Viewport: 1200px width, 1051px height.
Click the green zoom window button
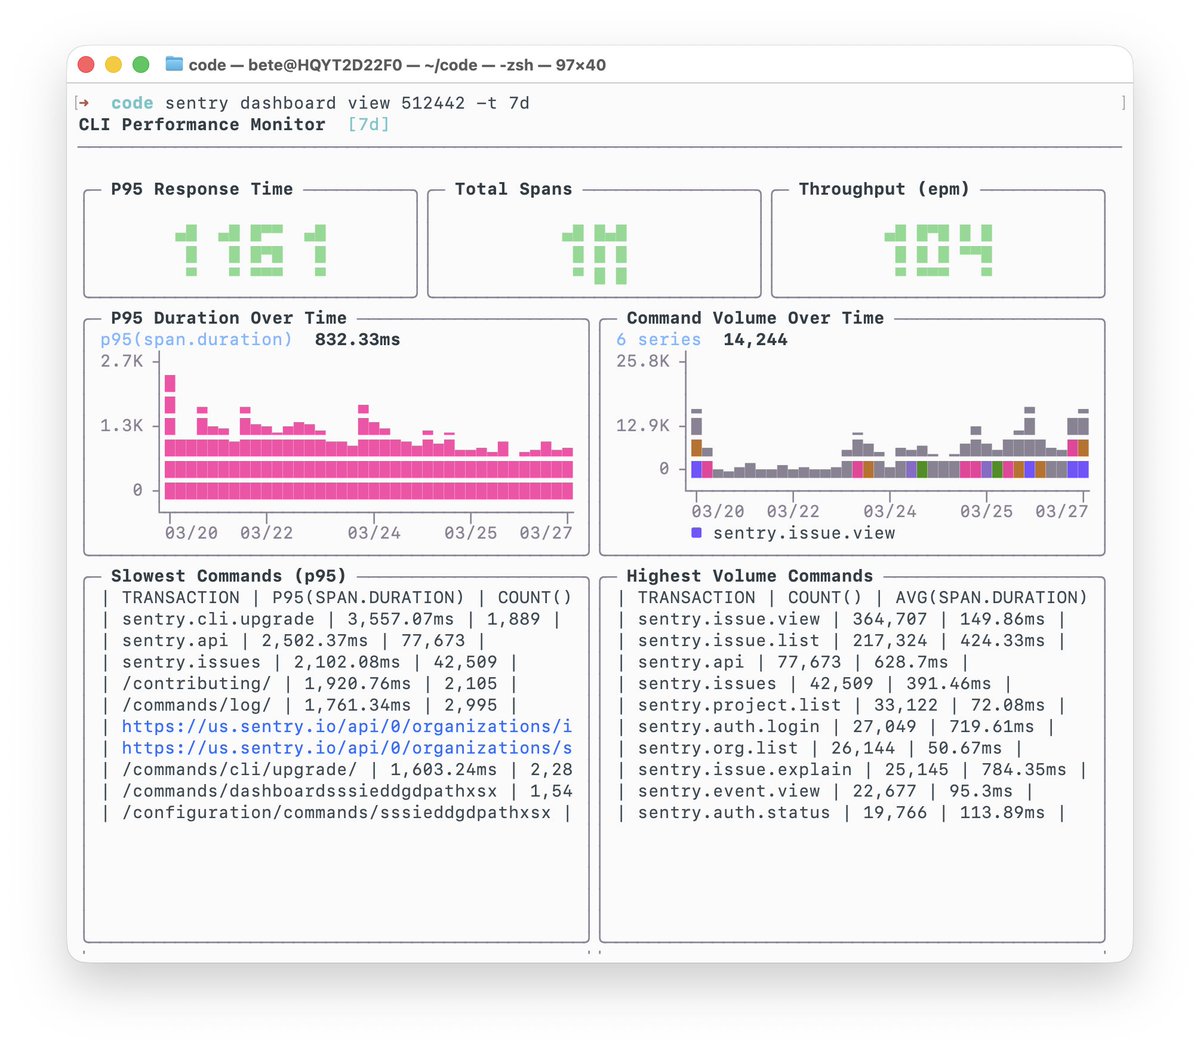point(141,64)
